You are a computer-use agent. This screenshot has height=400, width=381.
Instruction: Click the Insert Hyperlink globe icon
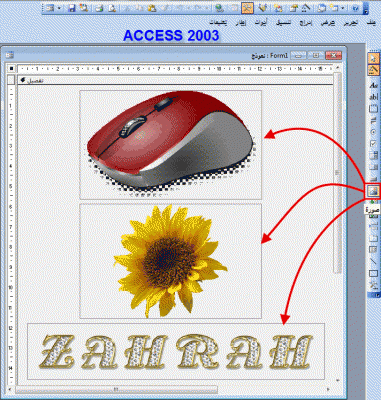(219, 8)
